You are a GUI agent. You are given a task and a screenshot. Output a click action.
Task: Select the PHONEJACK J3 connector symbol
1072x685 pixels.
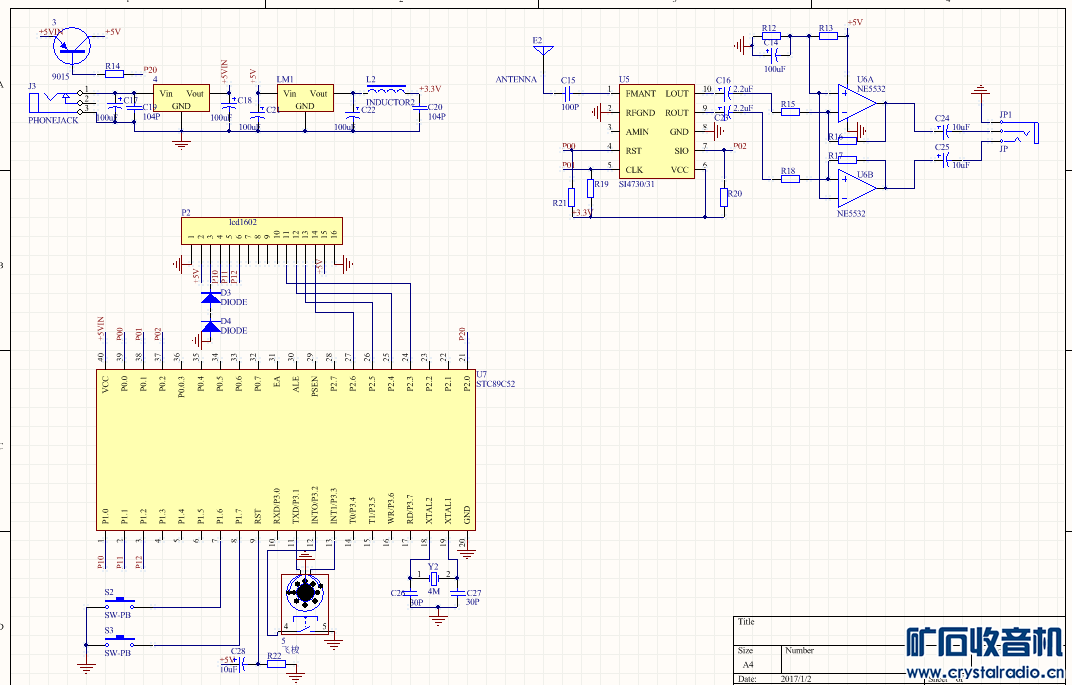click(x=57, y=102)
